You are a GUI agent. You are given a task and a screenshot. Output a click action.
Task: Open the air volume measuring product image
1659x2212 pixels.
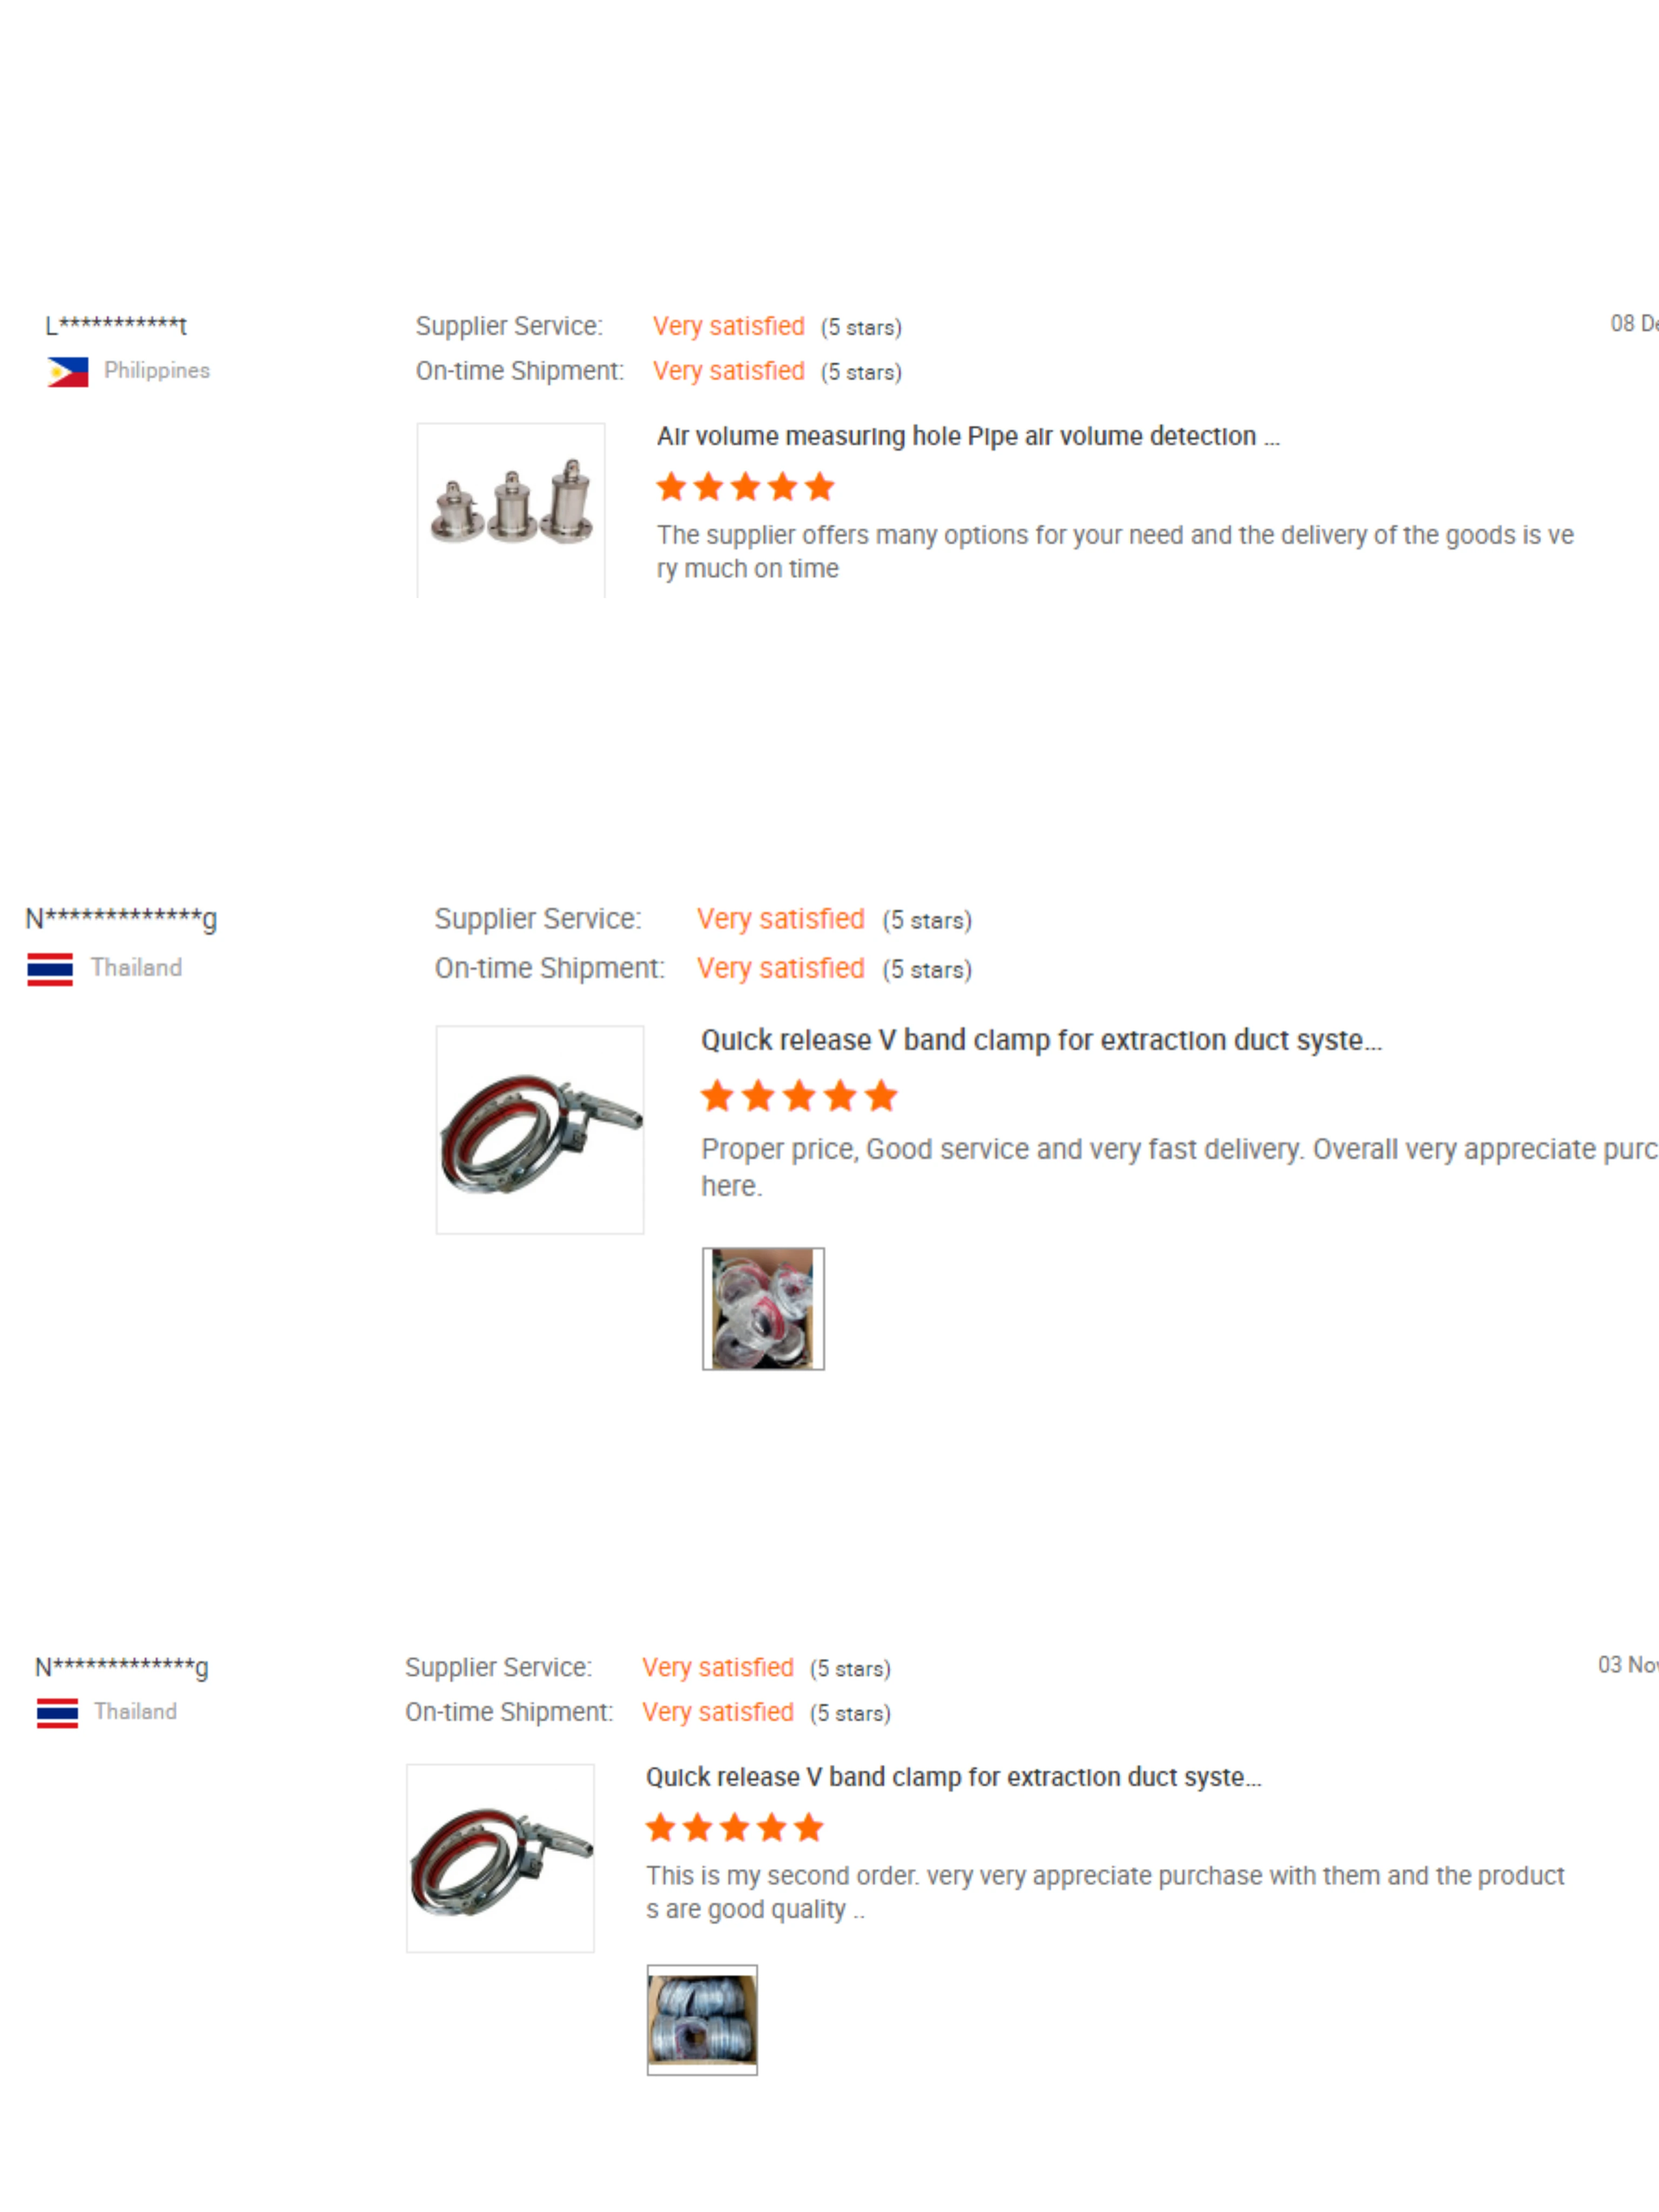[x=511, y=511]
